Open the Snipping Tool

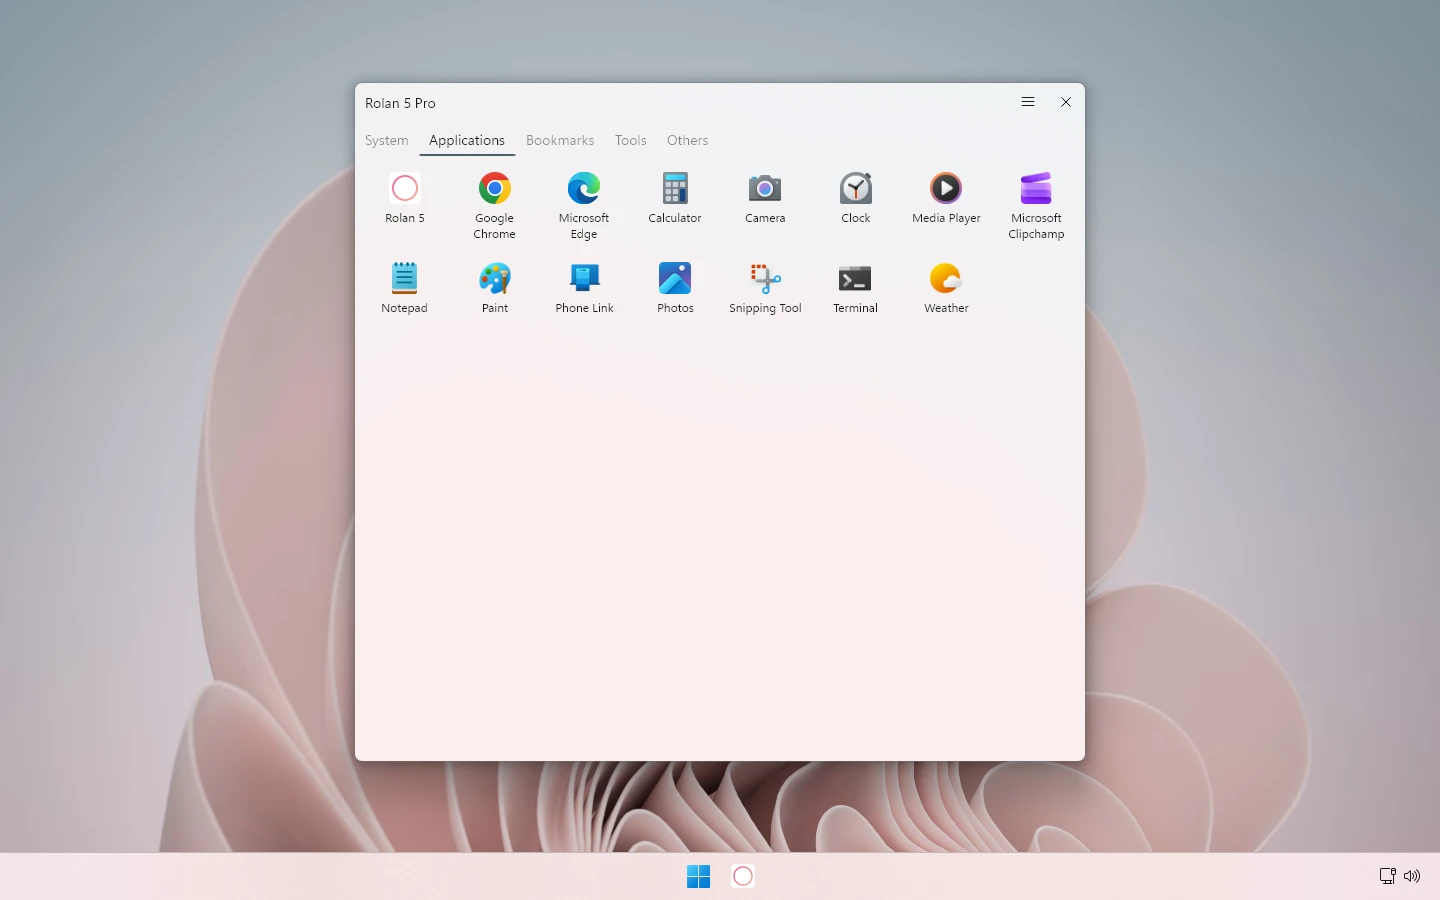pos(765,287)
